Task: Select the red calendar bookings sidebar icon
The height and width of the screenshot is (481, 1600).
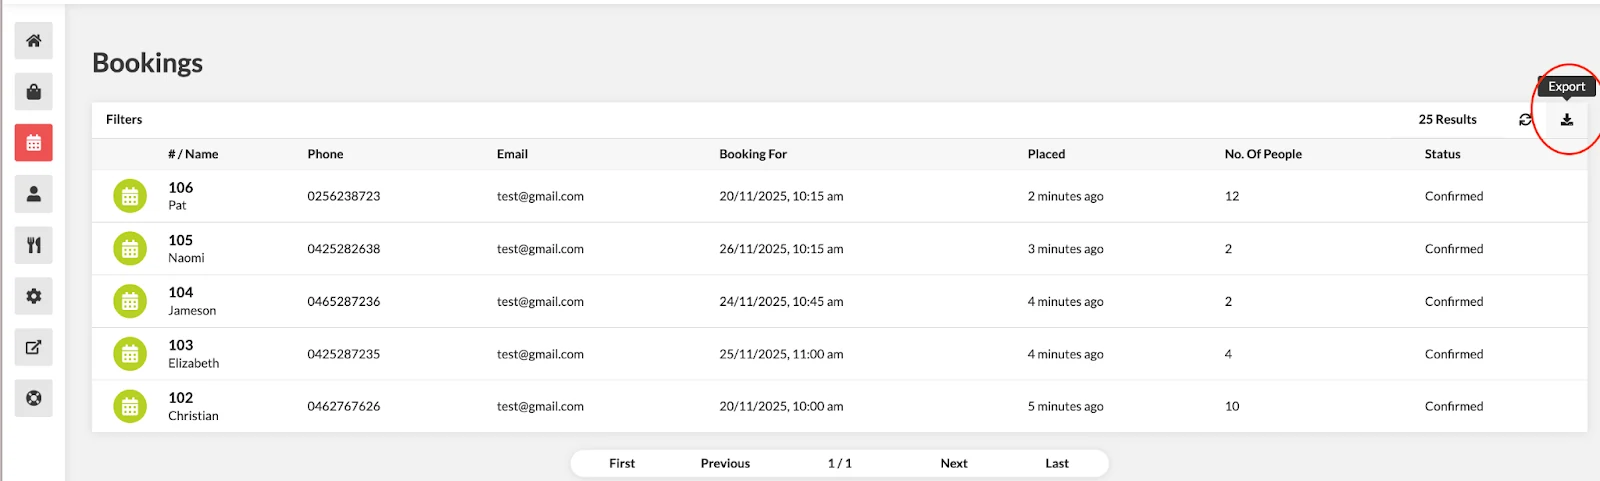Action: [33, 143]
